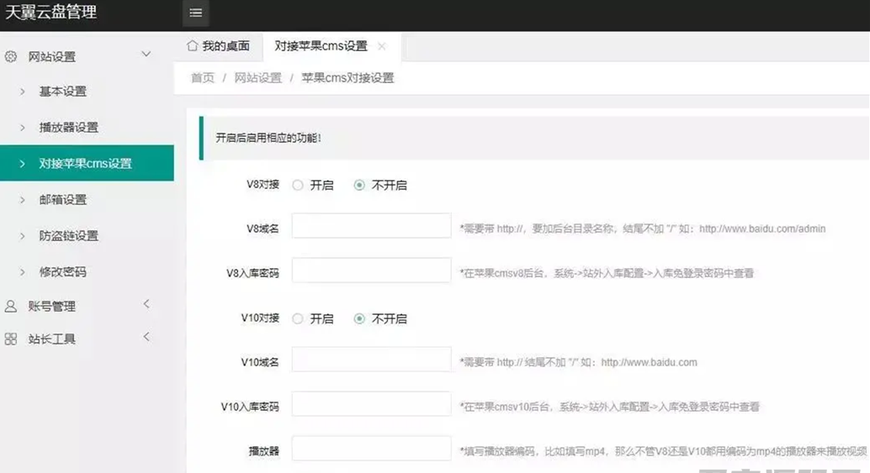The height and width of the screenshot is (473, 870).
Task: Enable the V8对接 开启 radio option
Action: pos(297,185)
